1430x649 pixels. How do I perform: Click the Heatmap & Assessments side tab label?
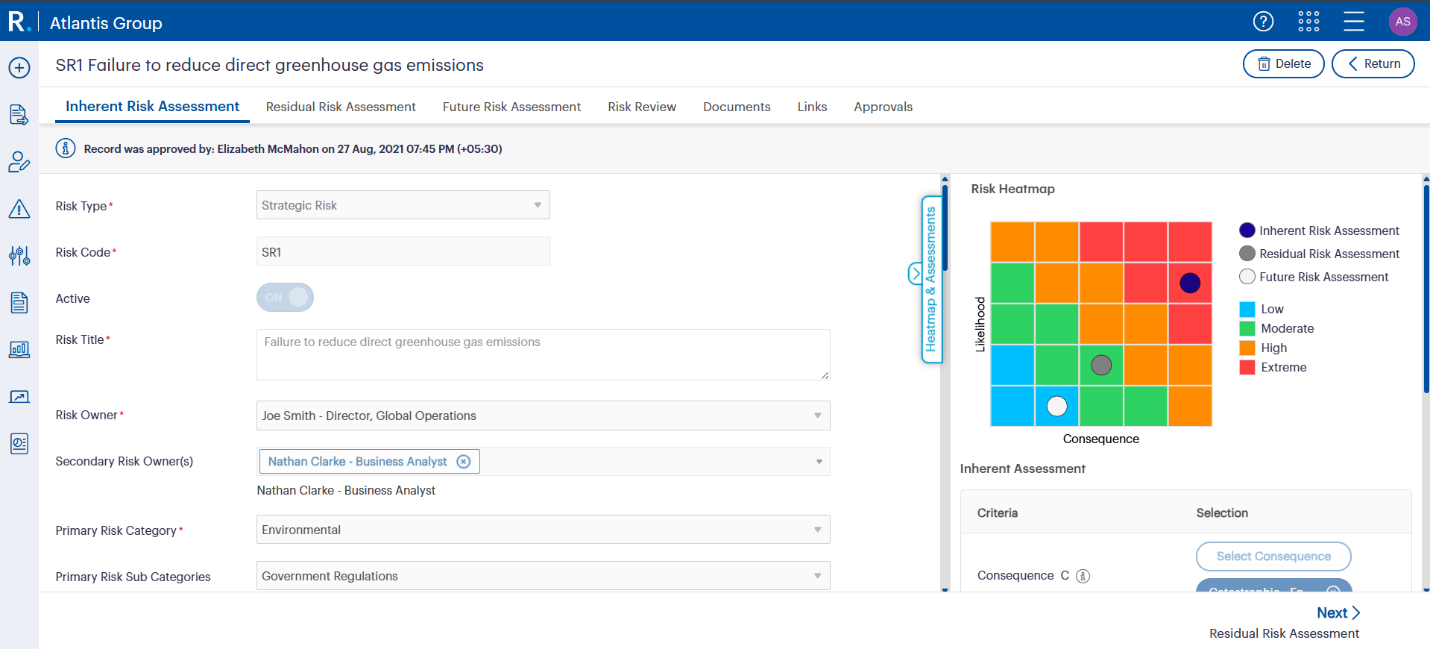[x=931, y=279]
